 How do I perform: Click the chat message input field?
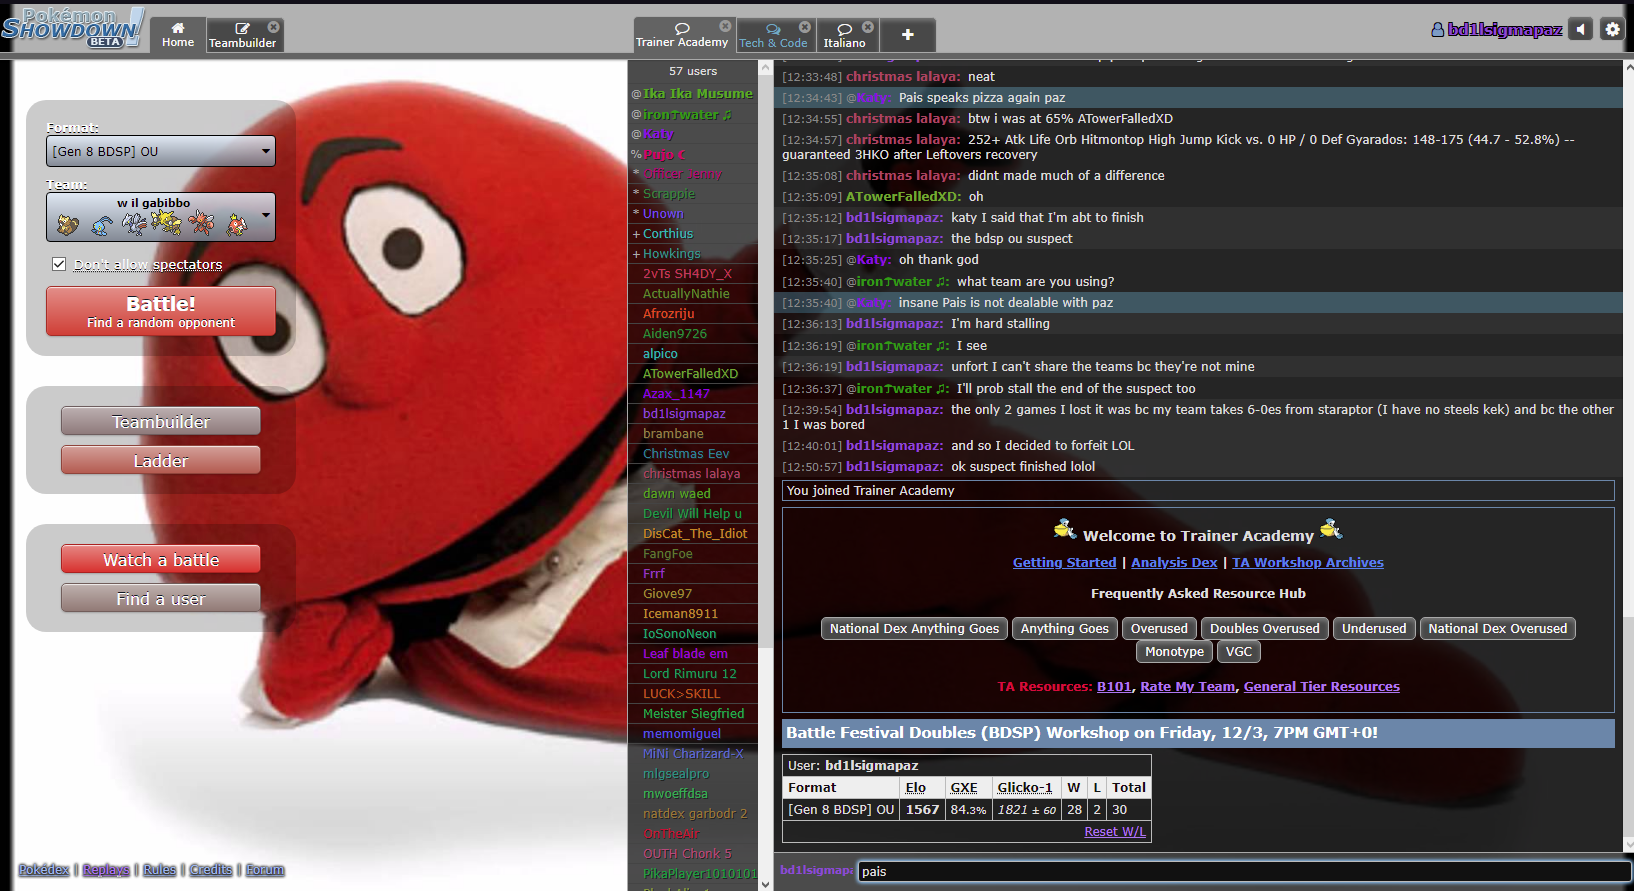[1244, 872]
